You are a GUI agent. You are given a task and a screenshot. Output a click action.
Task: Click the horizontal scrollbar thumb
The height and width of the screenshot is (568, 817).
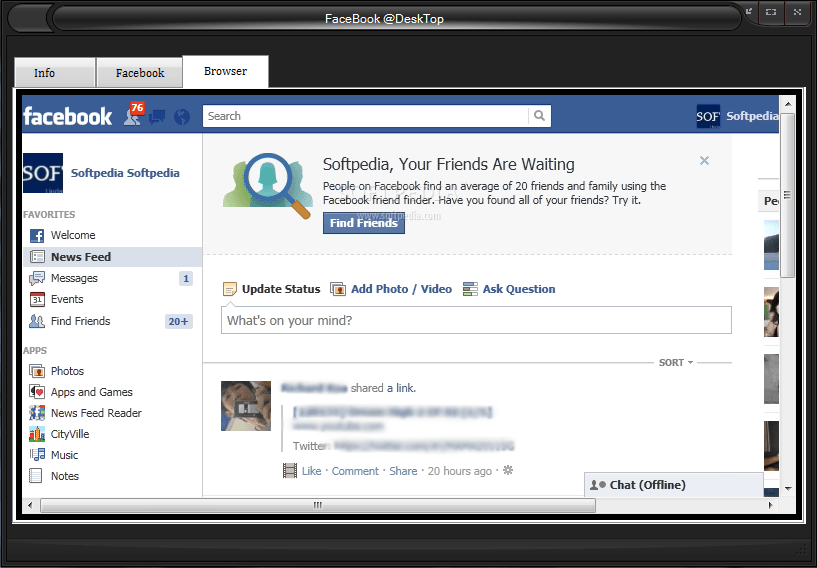[x=318, y=505]
